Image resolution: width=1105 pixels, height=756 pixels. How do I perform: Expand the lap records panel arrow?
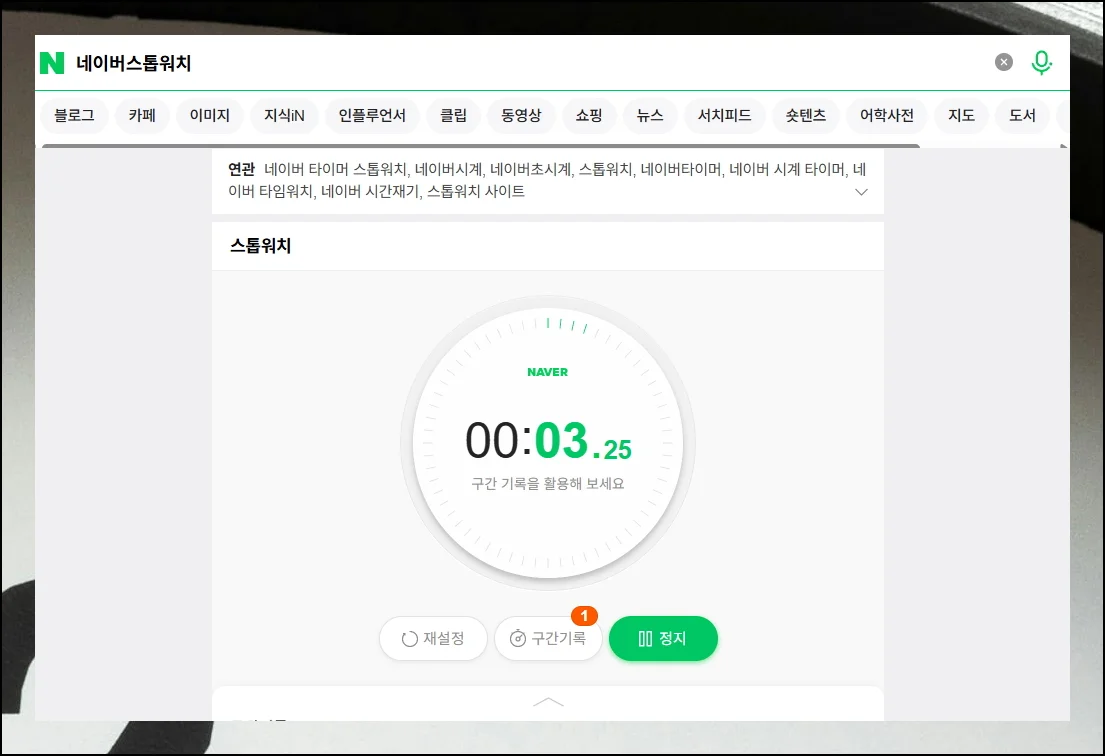click(x=548, y=702)
